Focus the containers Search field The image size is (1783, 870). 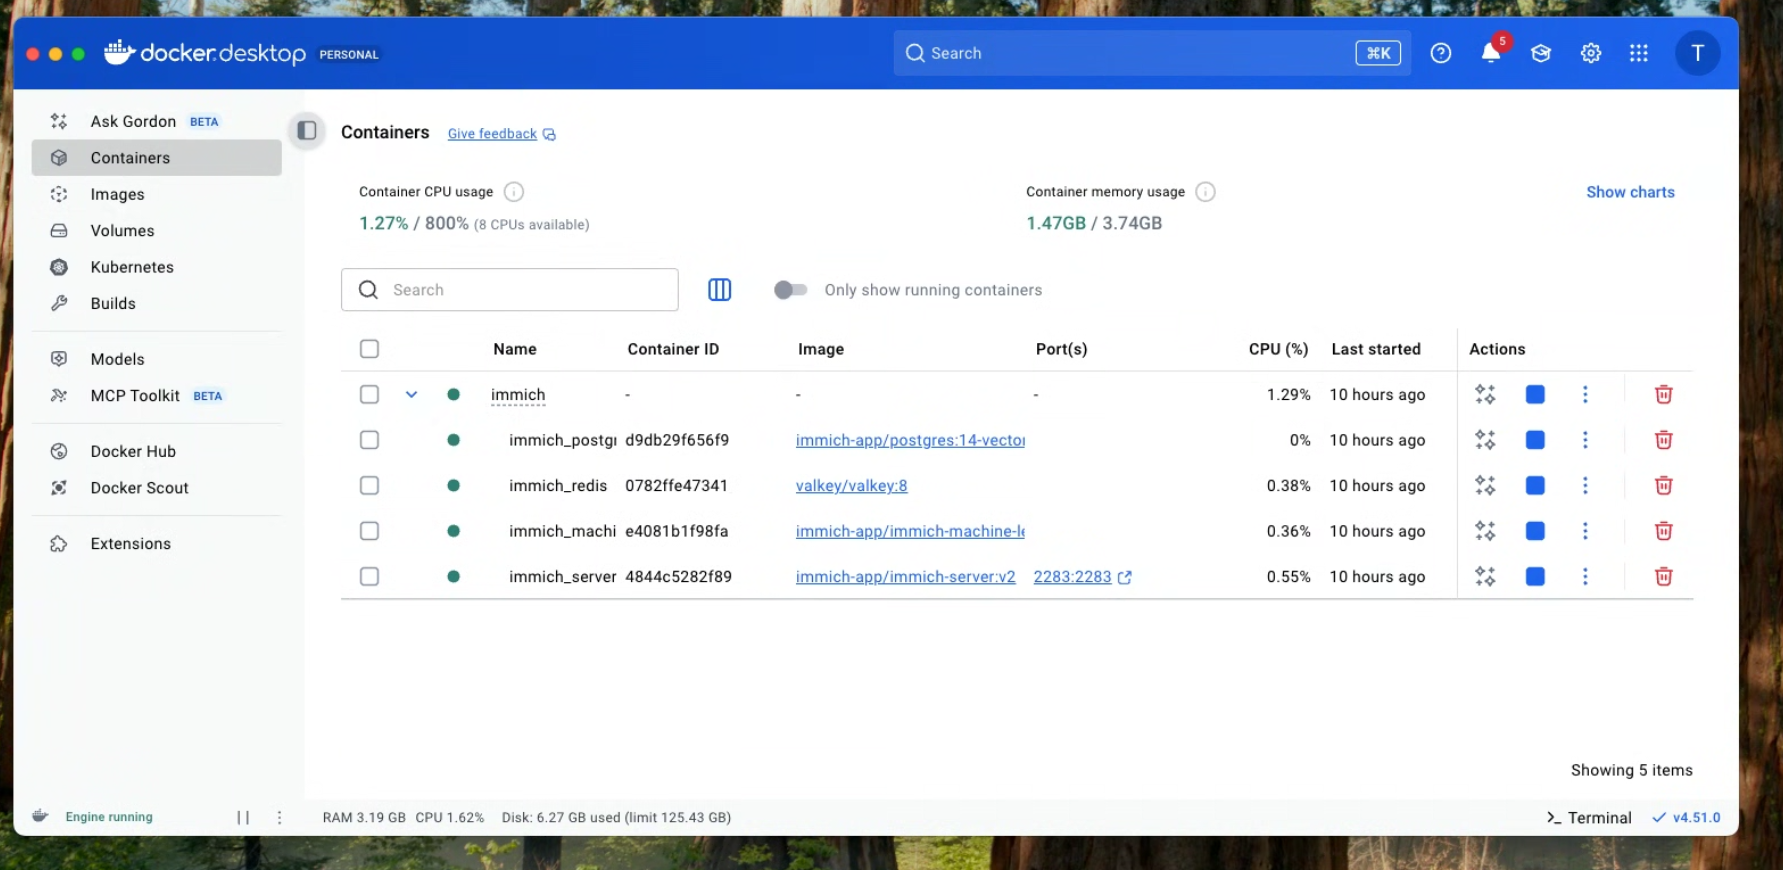tap(510, 290)
